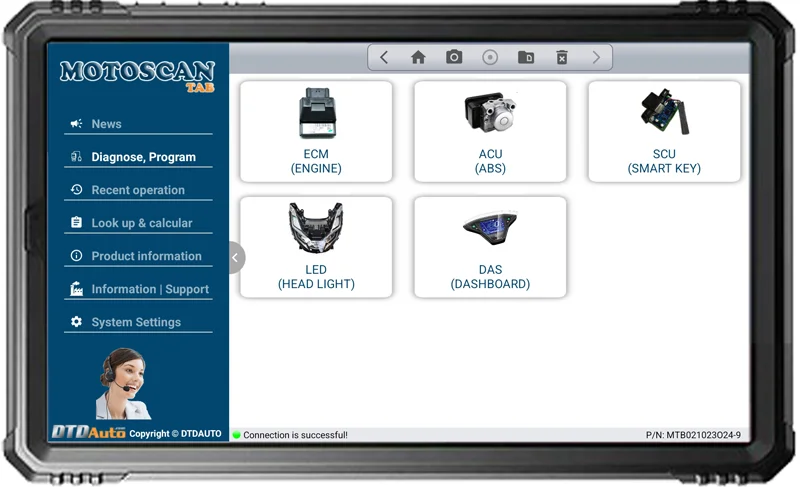Select the SCU (SMART KEY) label

(x=664, y=161)
